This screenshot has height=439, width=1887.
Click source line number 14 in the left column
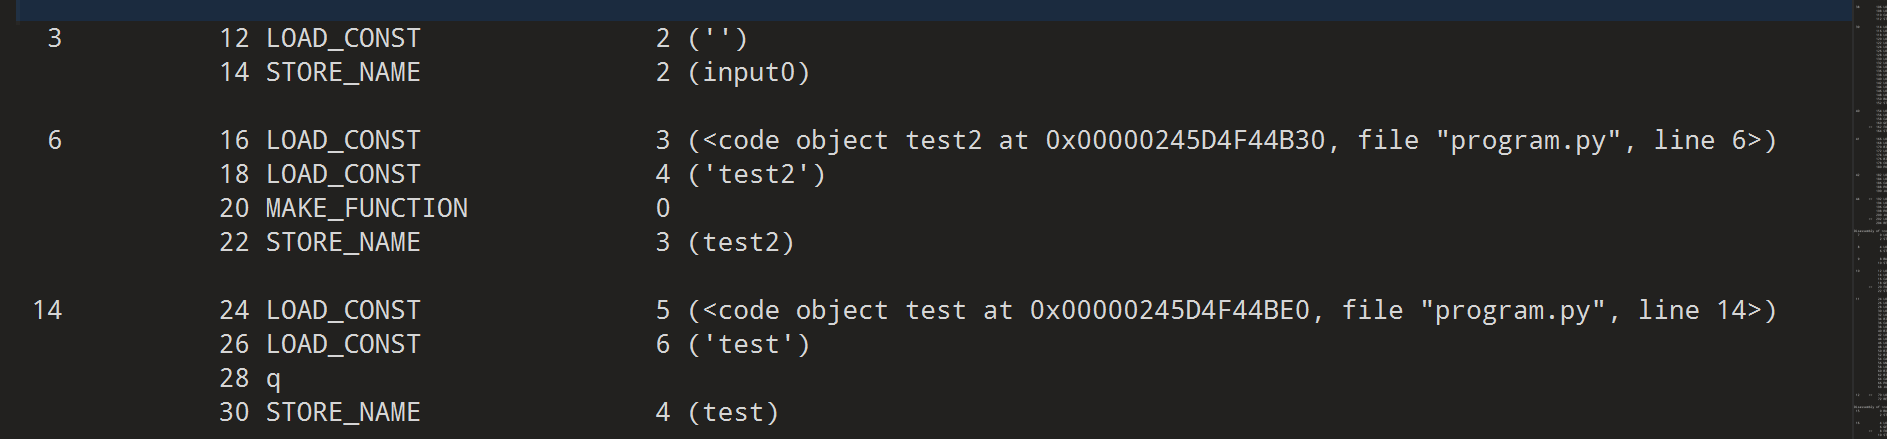(47, 310)
